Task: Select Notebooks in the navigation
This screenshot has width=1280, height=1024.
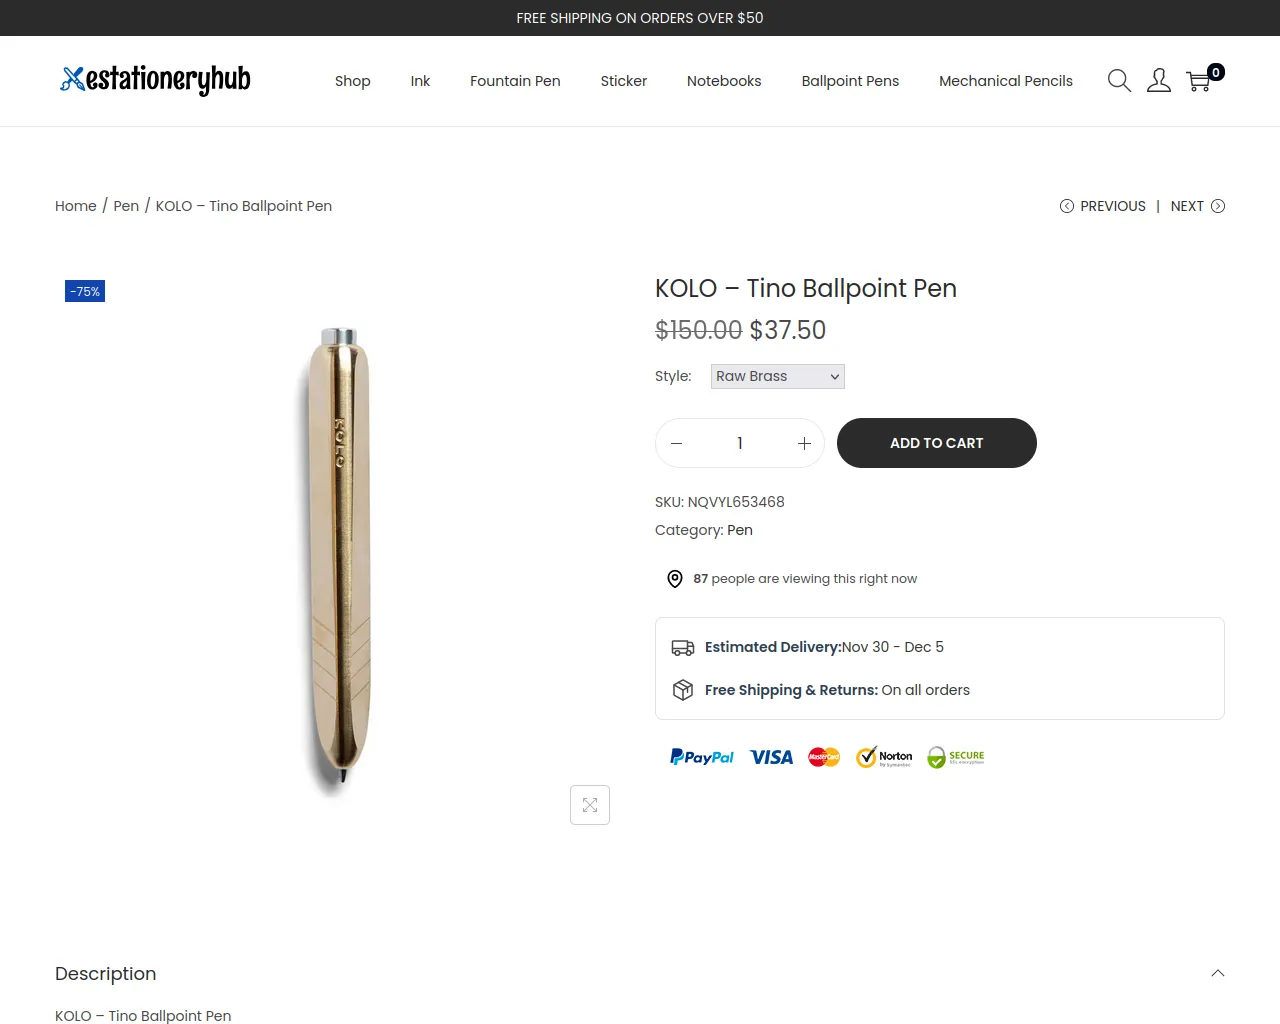Action: pyautogui.click(x=724, y=81)
